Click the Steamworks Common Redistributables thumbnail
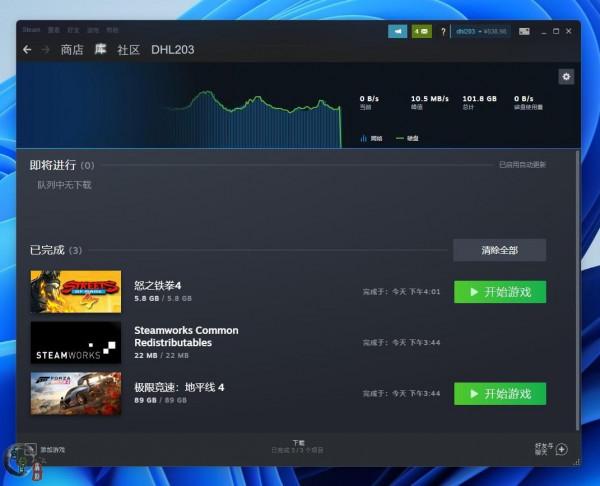This screenshot has height=486, width=600. tap(75, 342)
